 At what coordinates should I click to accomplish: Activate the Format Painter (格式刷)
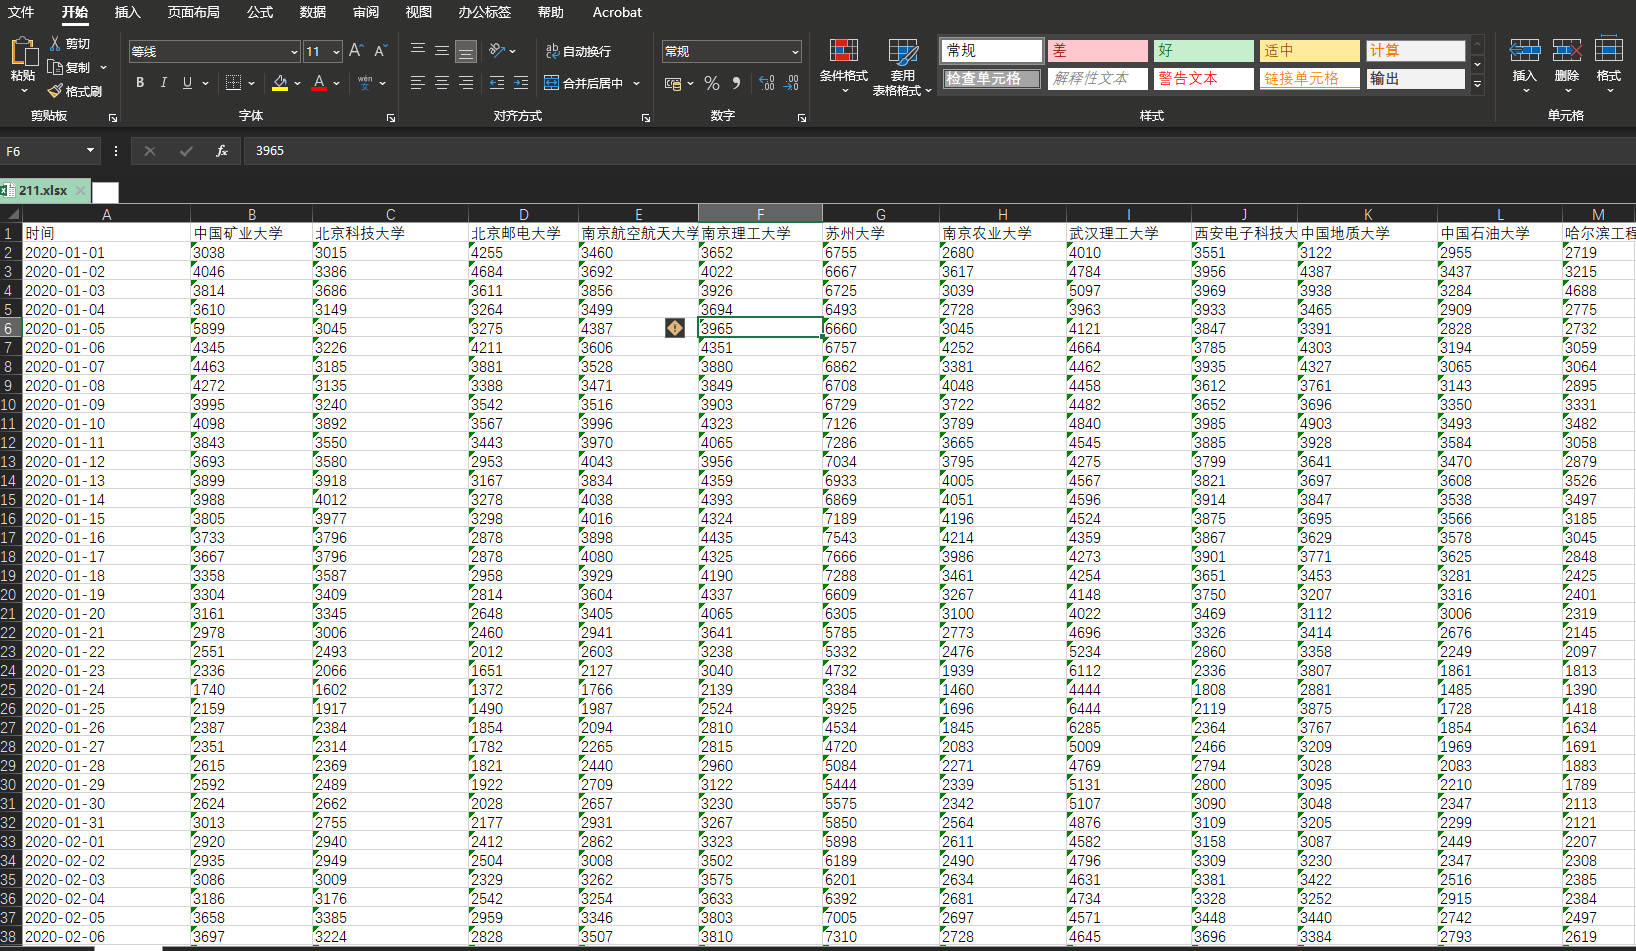pyautogui.click(x=75, y=91)
